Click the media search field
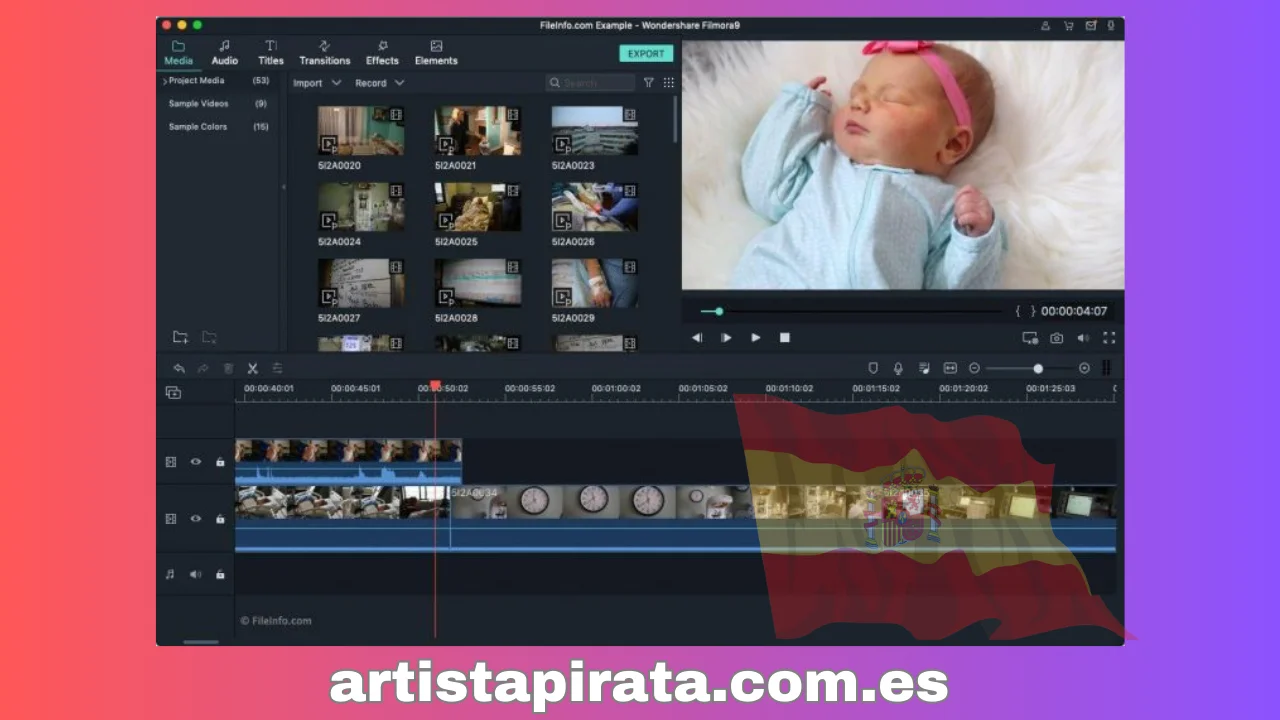The height and width of the screenshot is (720, 1280). tap(590, 83)
